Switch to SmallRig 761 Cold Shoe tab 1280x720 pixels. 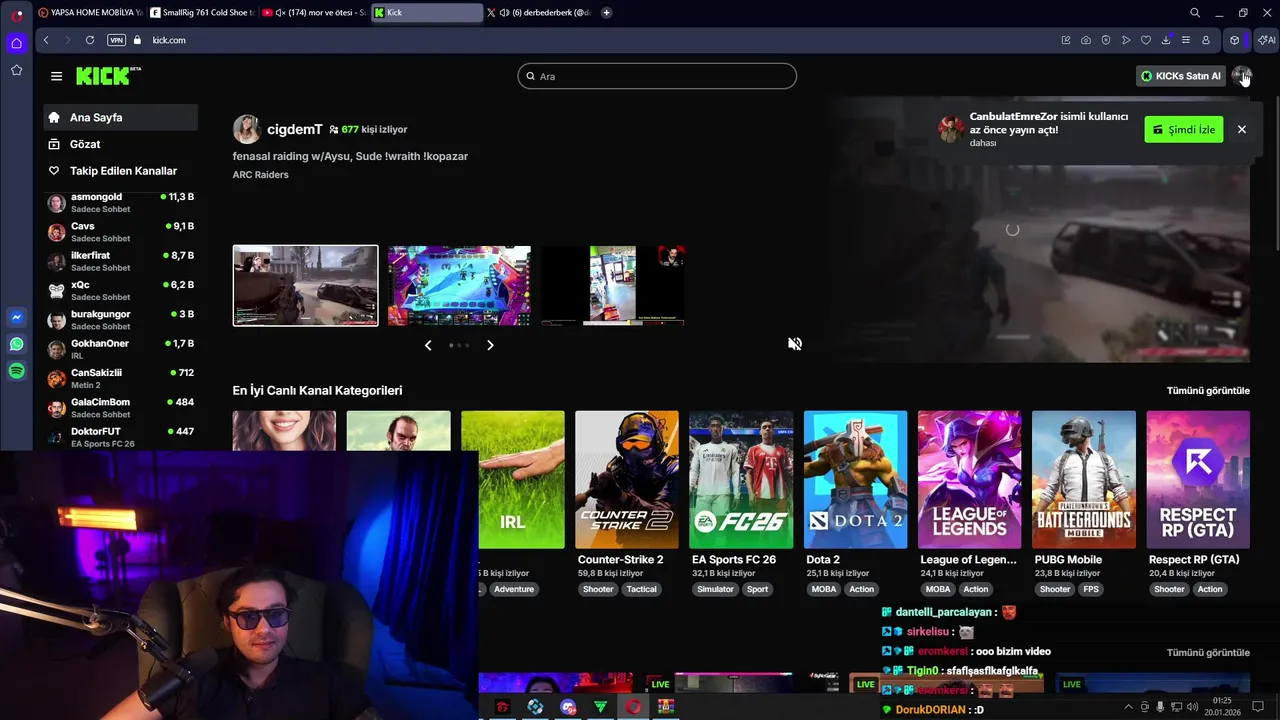(202, 13)
